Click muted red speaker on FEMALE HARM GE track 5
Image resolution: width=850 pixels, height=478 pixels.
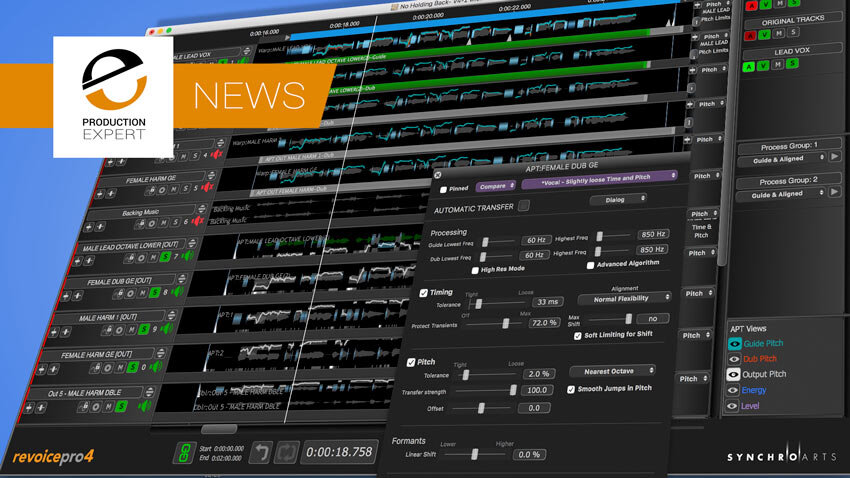(208, 188)
